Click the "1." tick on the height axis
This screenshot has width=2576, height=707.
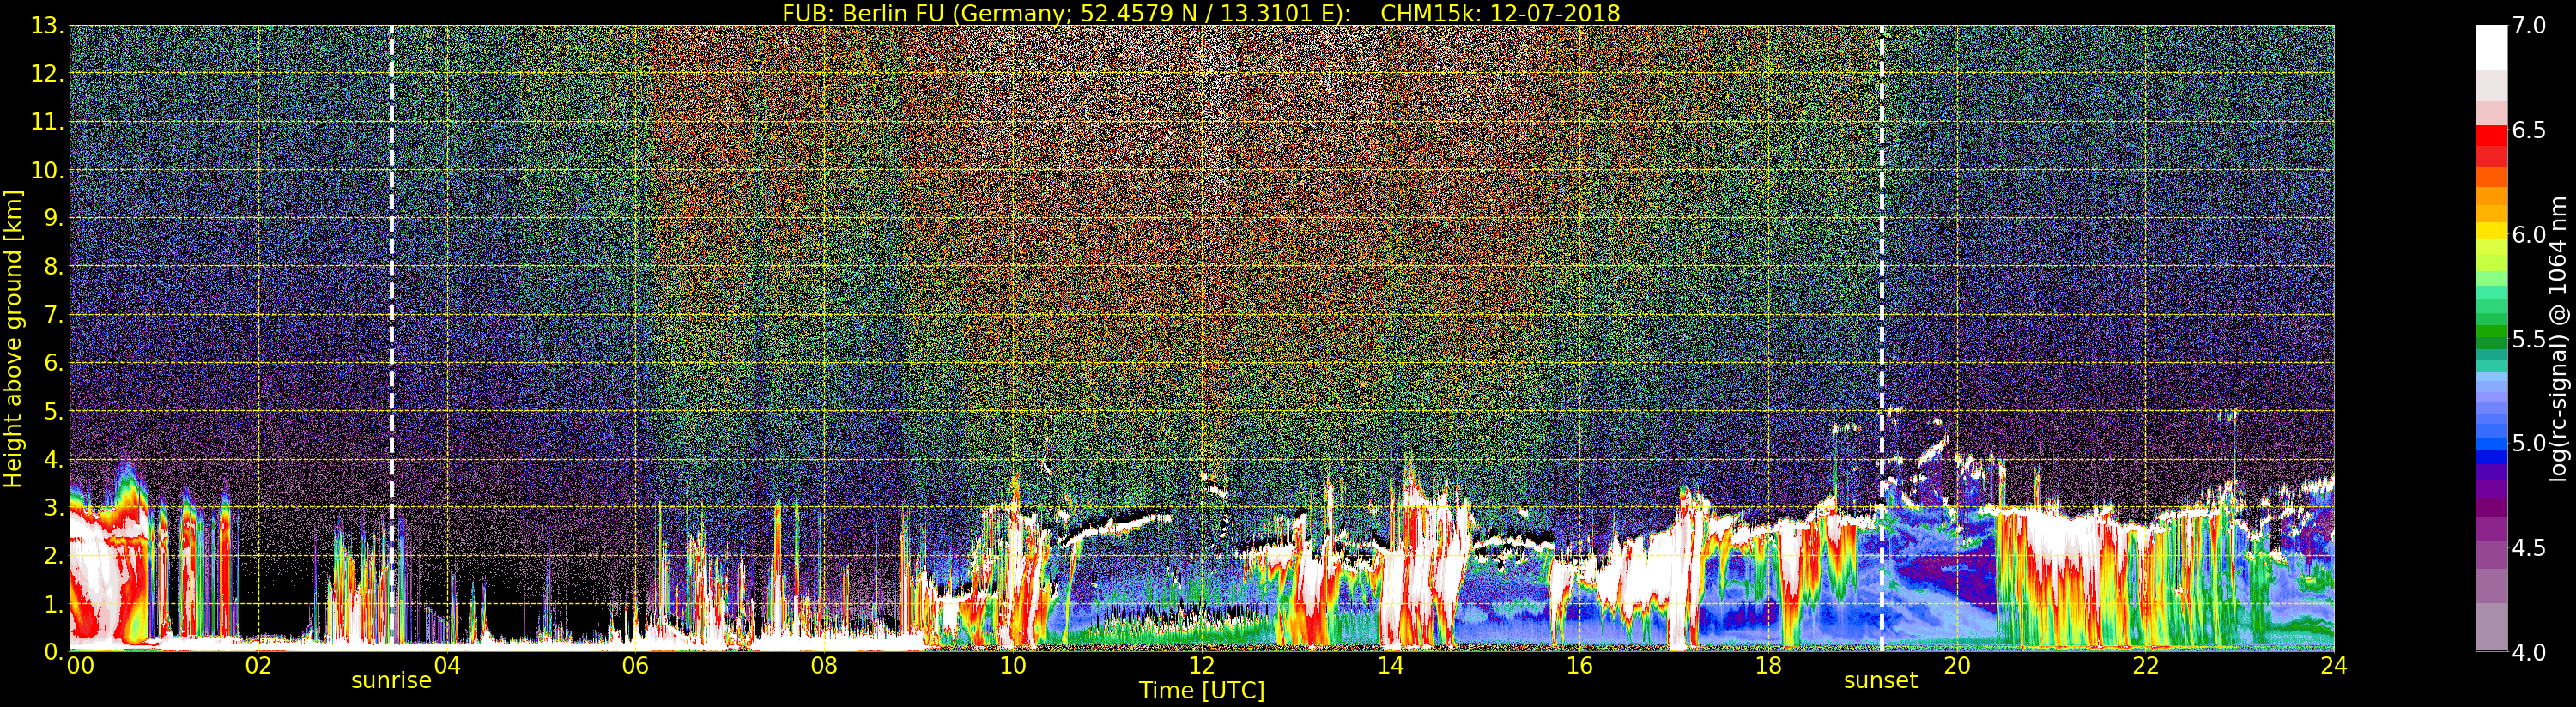point(54,604)
